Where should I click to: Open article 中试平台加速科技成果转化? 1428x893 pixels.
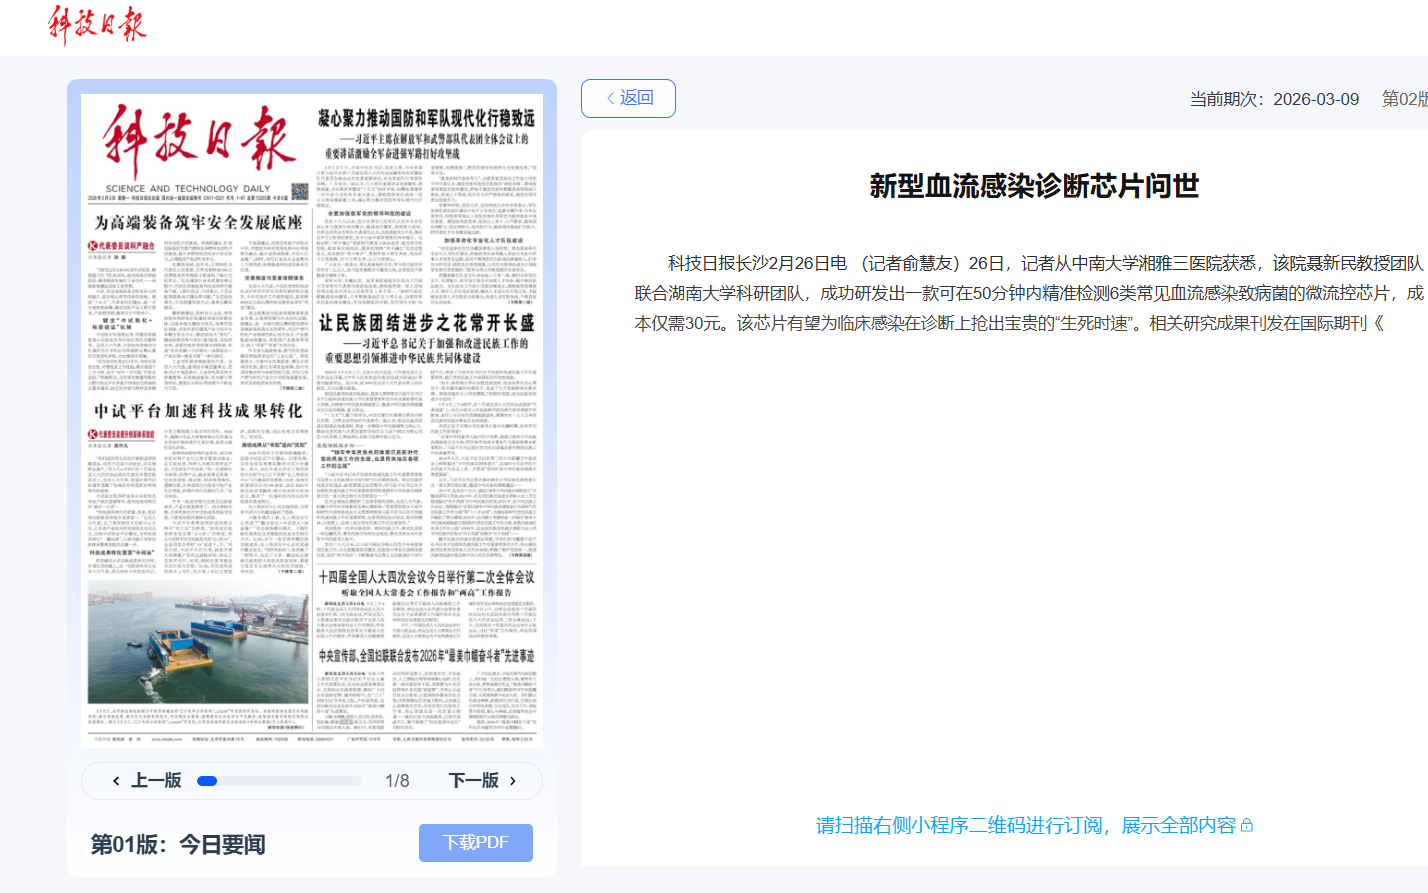(x=198, y=411)
